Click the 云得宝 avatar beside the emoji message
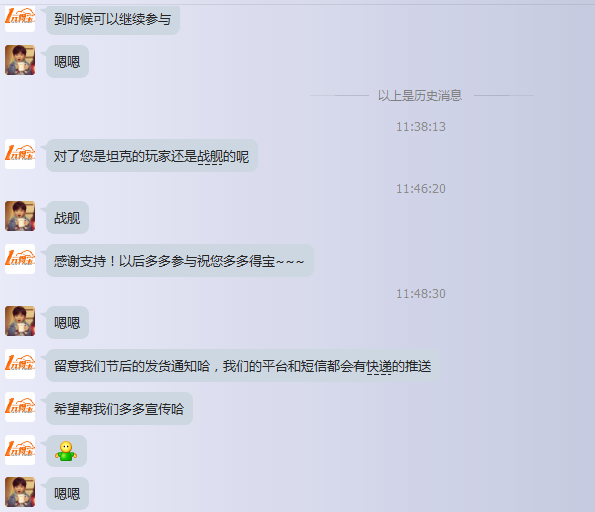This screenshot has width=595, height=512. pos(20,450)
